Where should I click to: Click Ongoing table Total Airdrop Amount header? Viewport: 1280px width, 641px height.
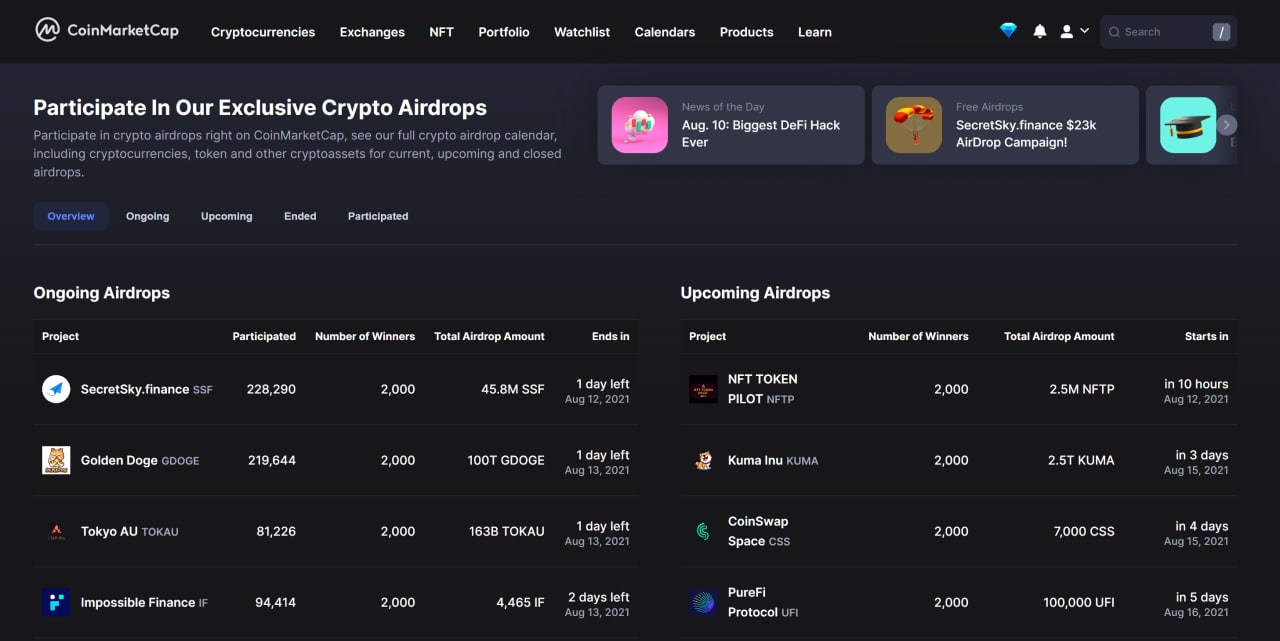(489, 336)
